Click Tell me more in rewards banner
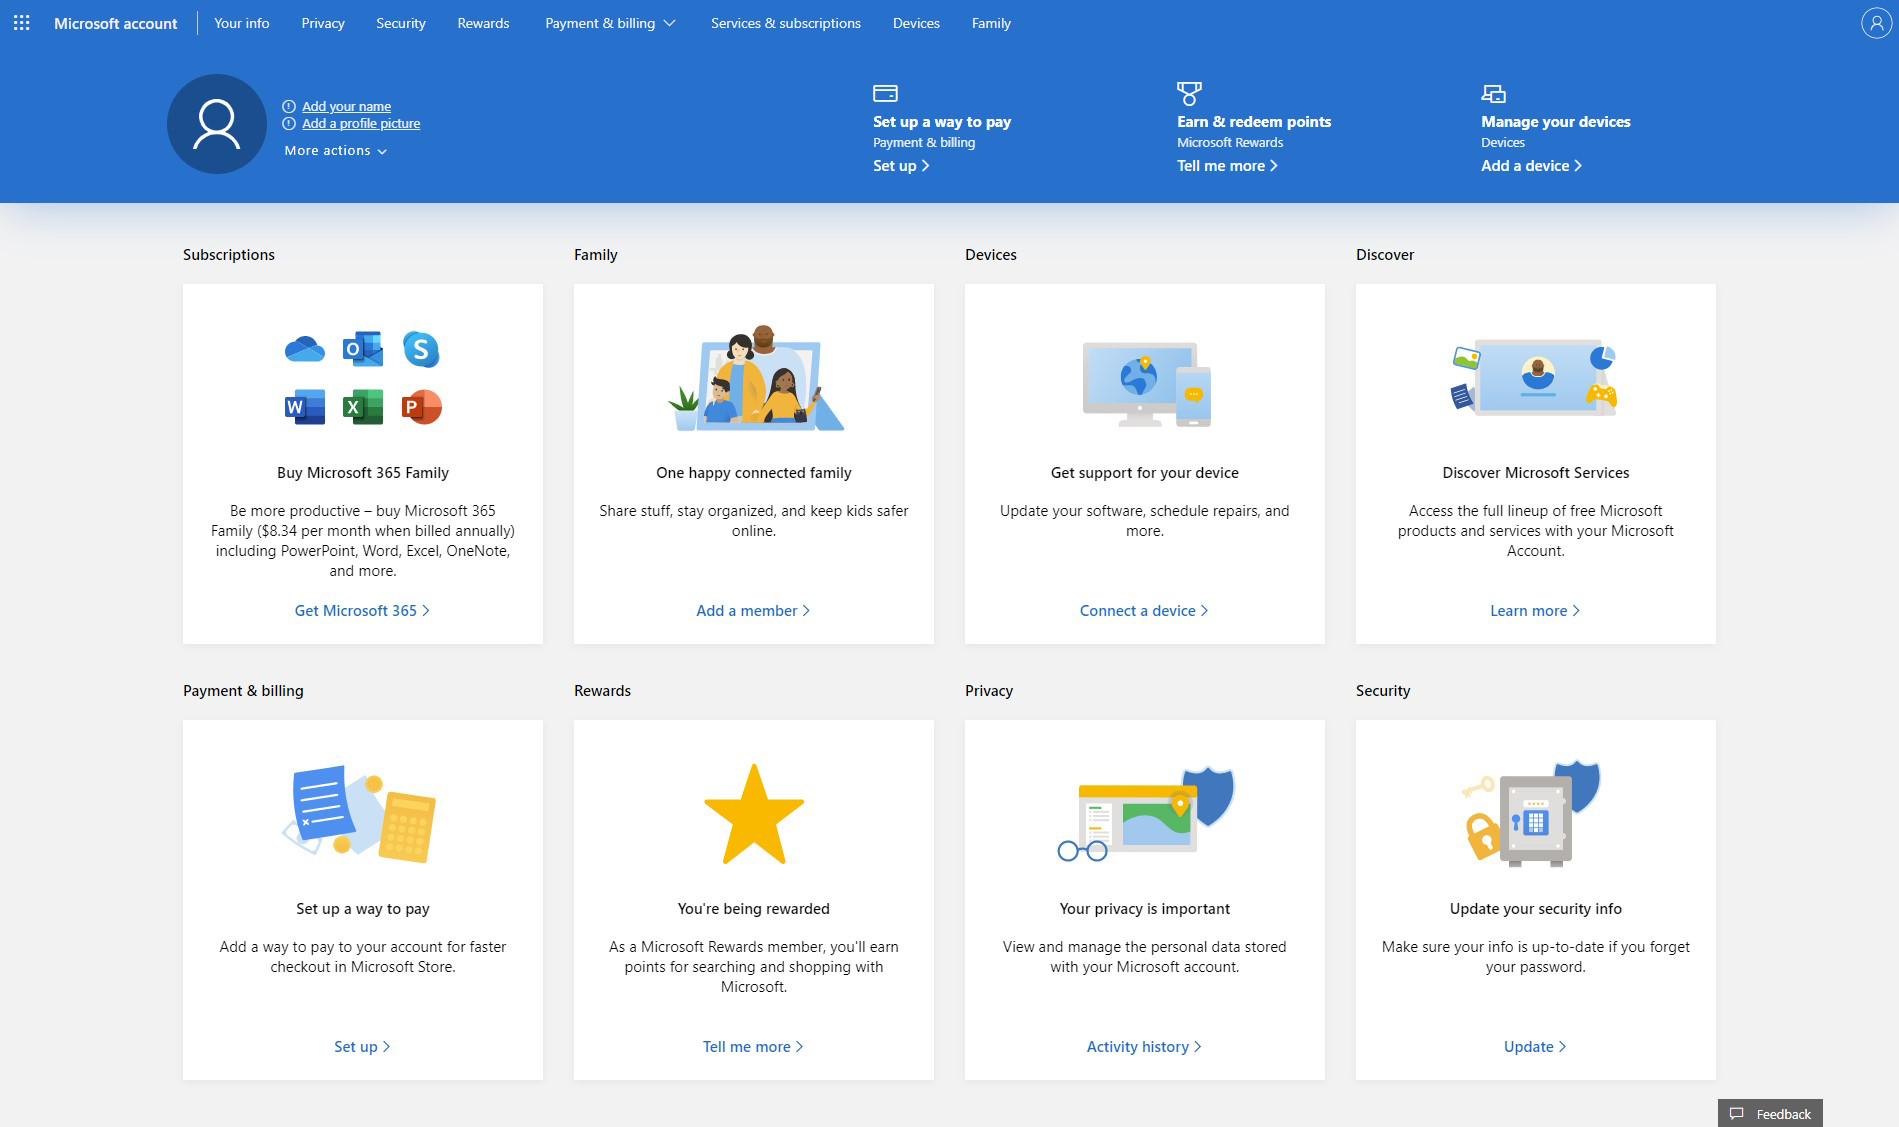Image resolution: width=1899 pixels, height=1127 pixels. (x=1227, y=166)
